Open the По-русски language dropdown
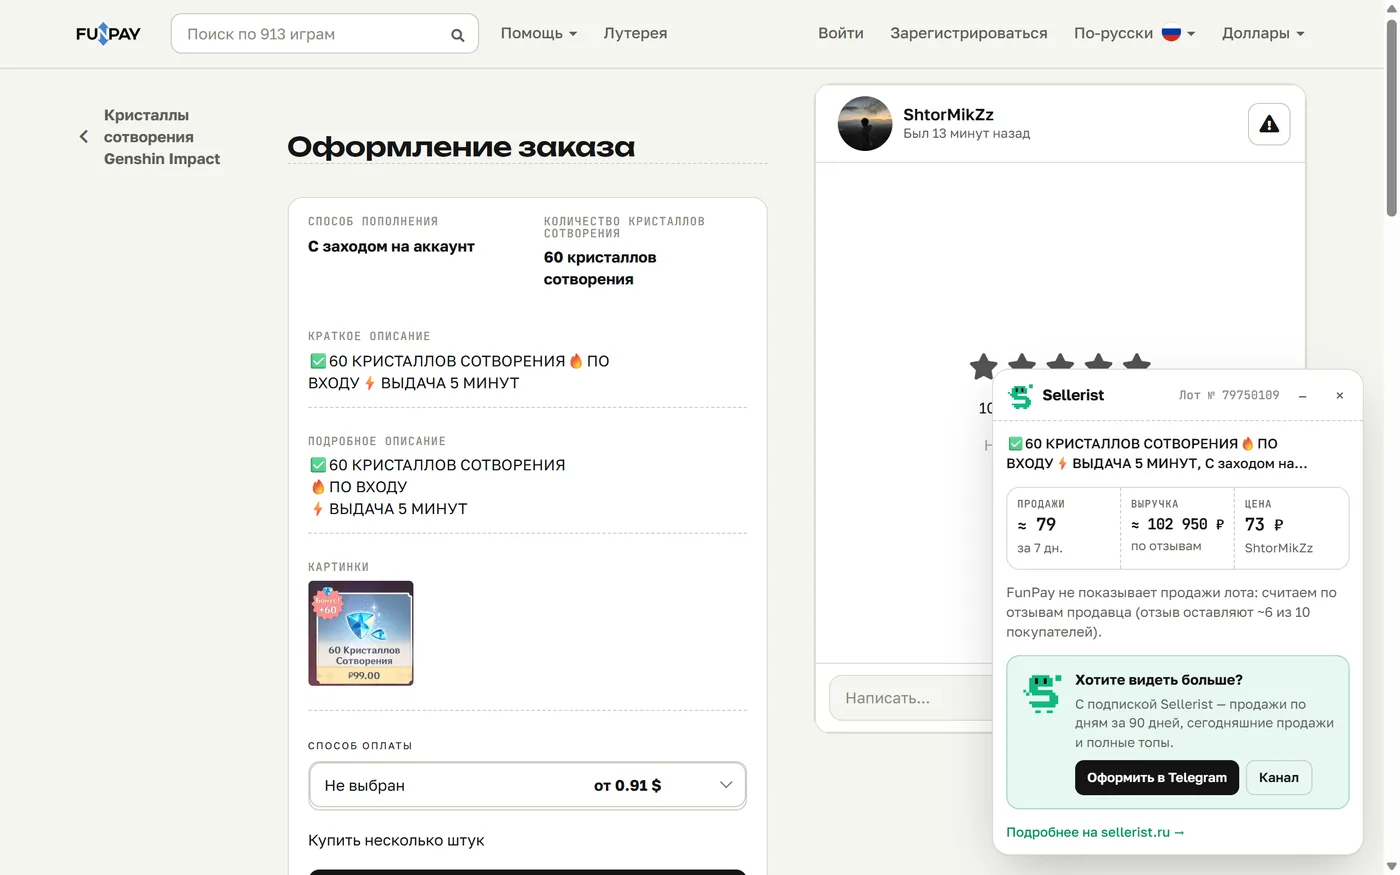Screen dimensions: 1400x875 [x=1134, y=33]
